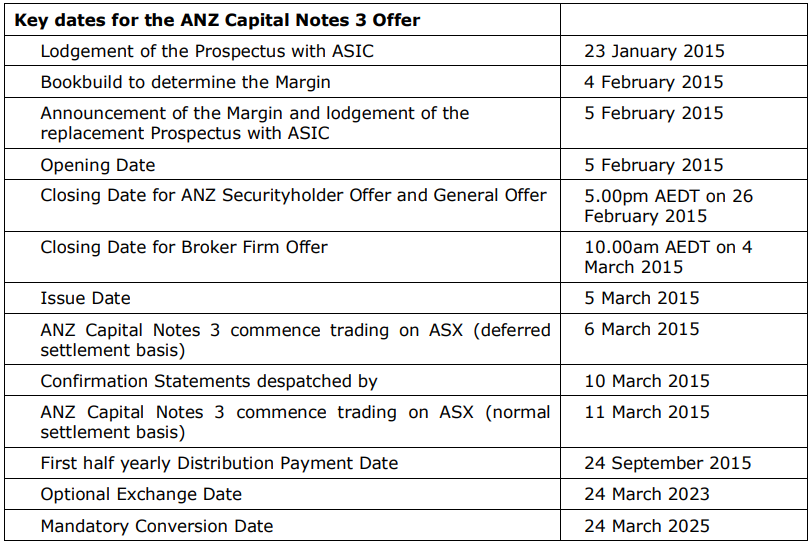Click the date 24 September 2015
This screenshot has height=544, width=811.
[667, 463]
